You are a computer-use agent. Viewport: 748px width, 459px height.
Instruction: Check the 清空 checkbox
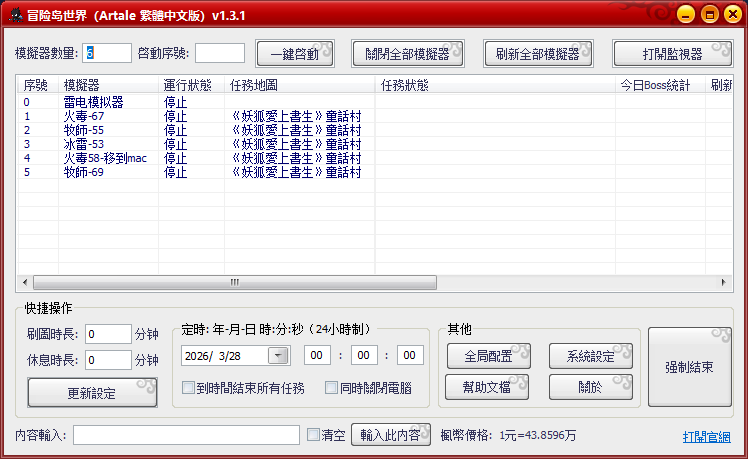[313, 435]
